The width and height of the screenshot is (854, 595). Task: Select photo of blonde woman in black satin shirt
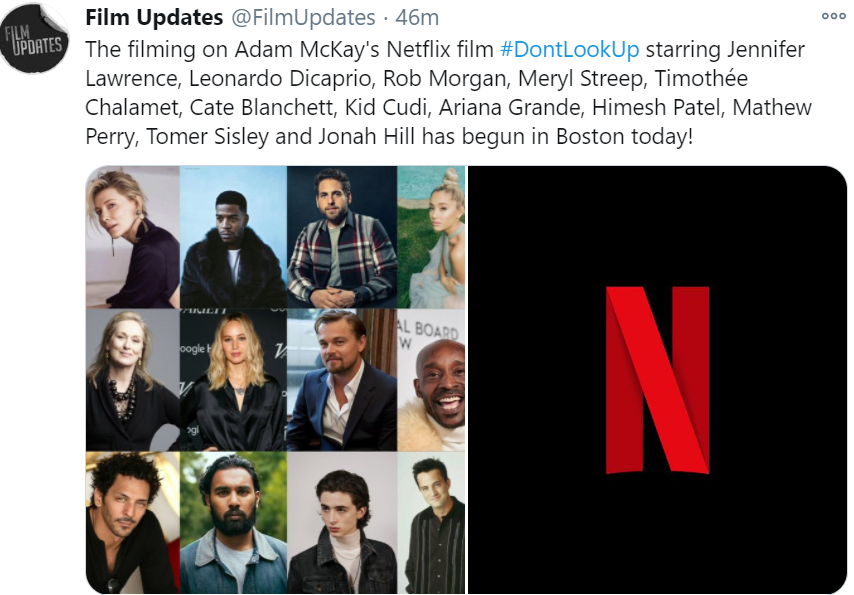234,380
